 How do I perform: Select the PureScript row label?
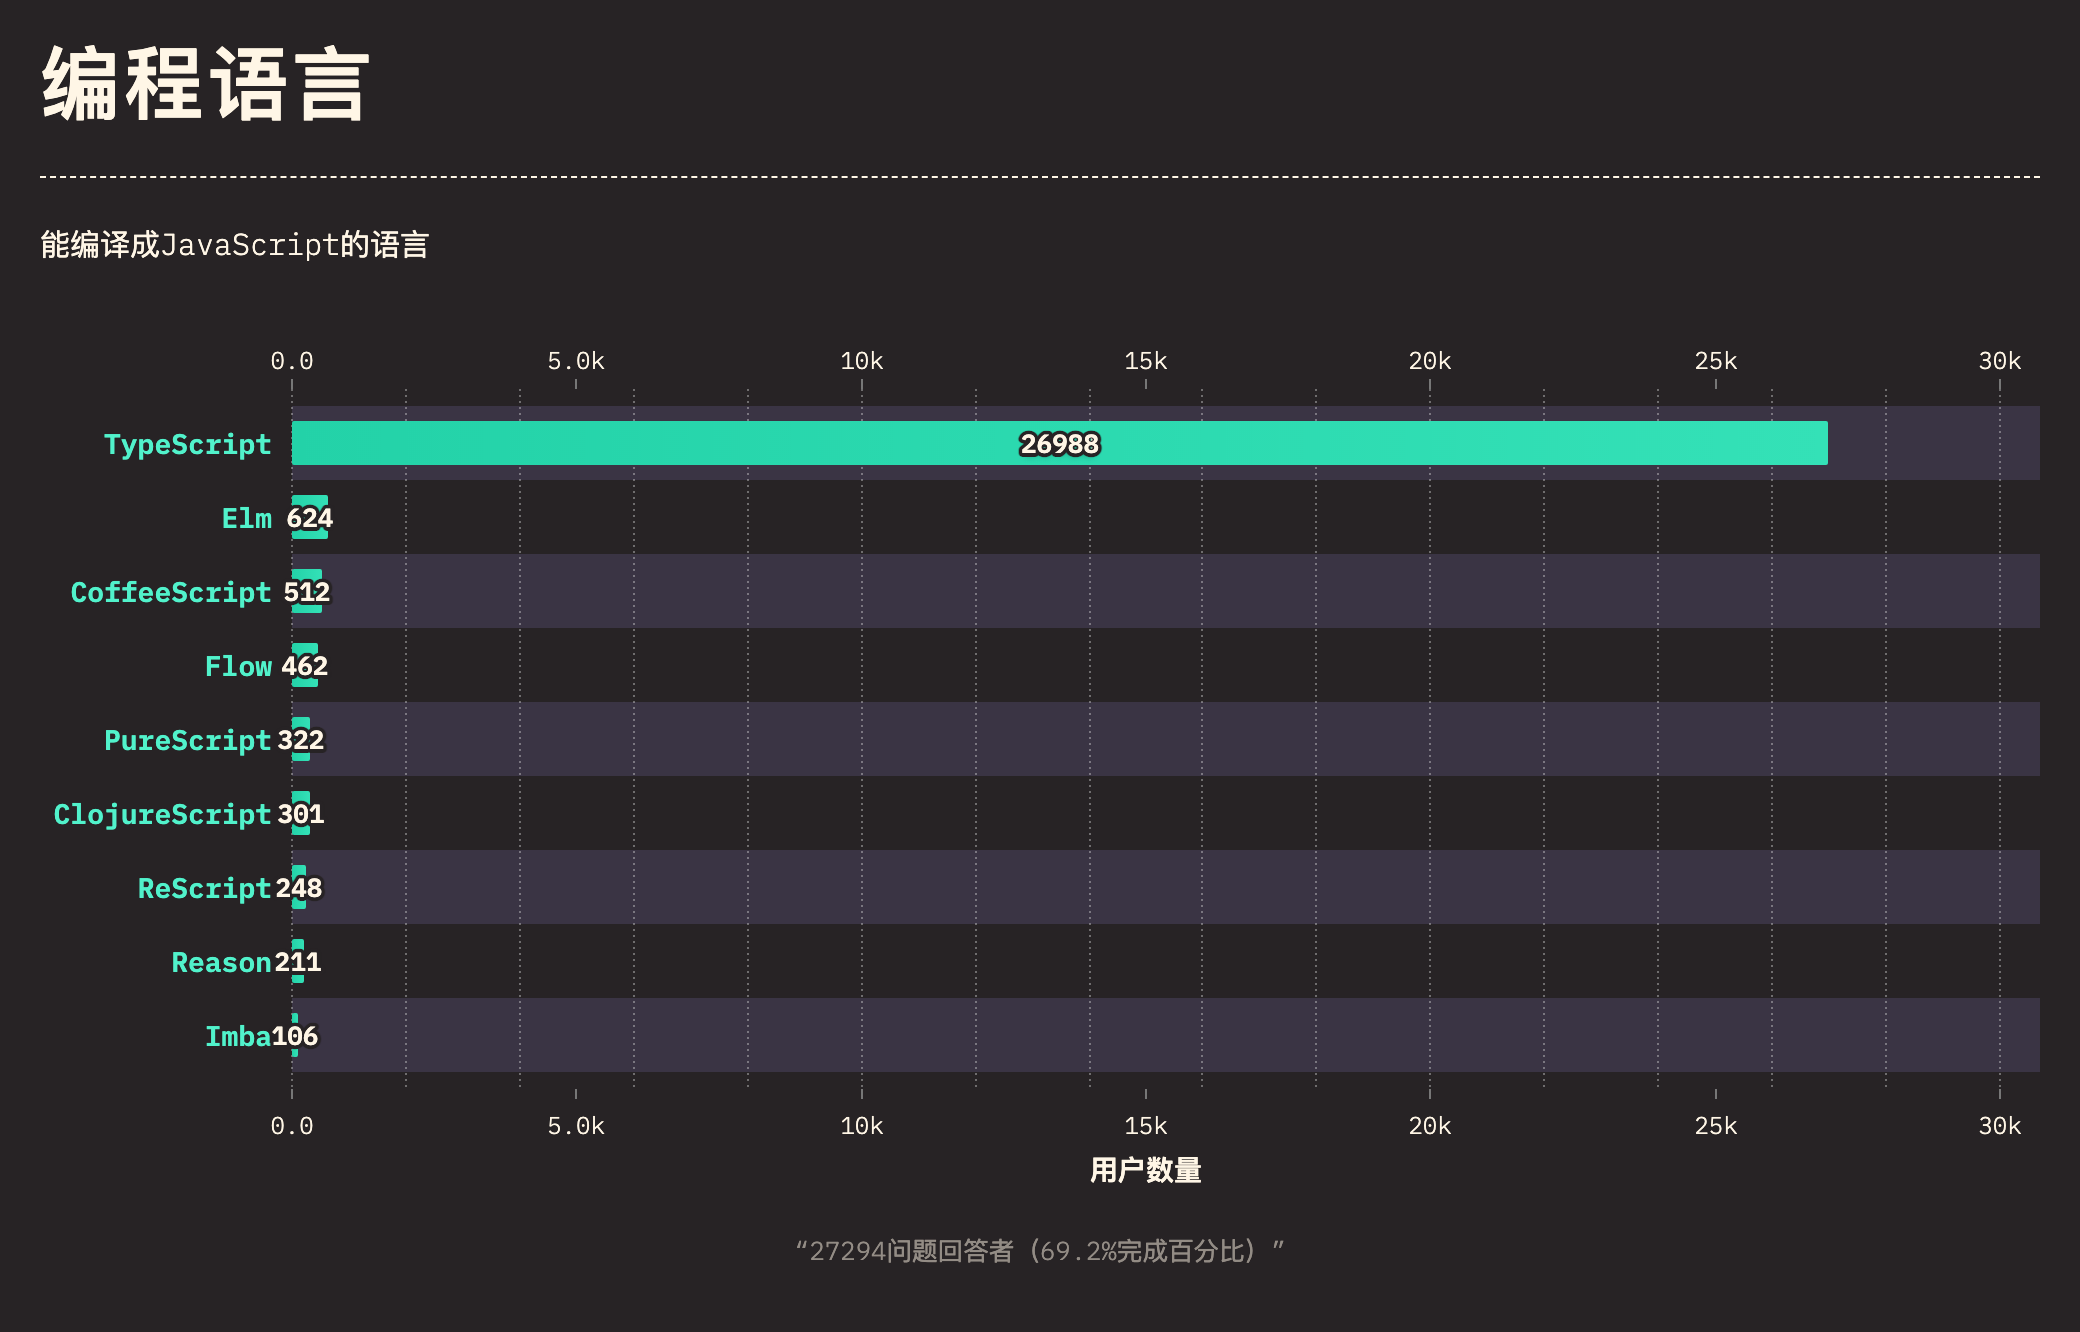187,740
